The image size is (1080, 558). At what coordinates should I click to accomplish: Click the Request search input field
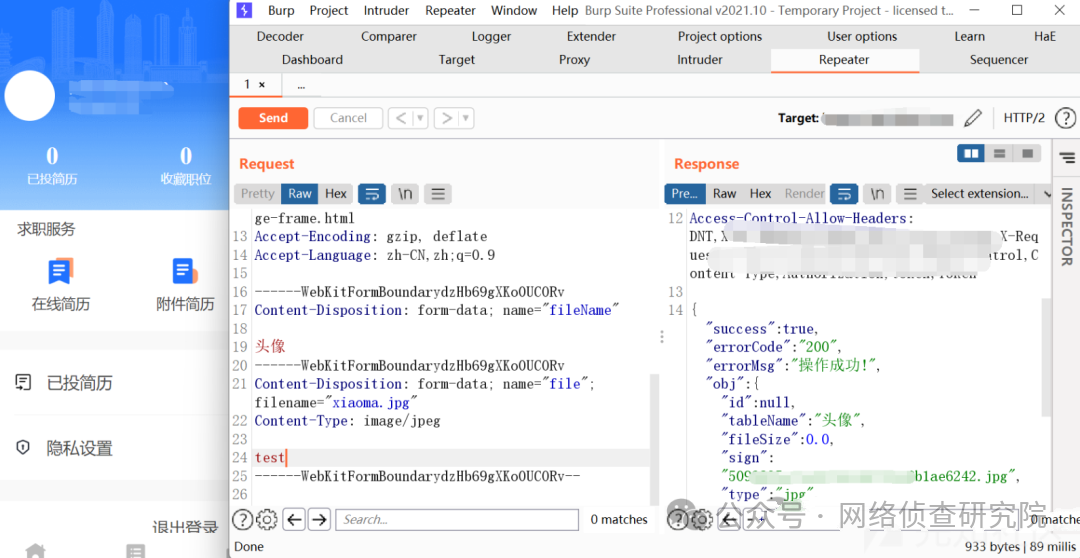pyautogui.click(x=457, y=519)
